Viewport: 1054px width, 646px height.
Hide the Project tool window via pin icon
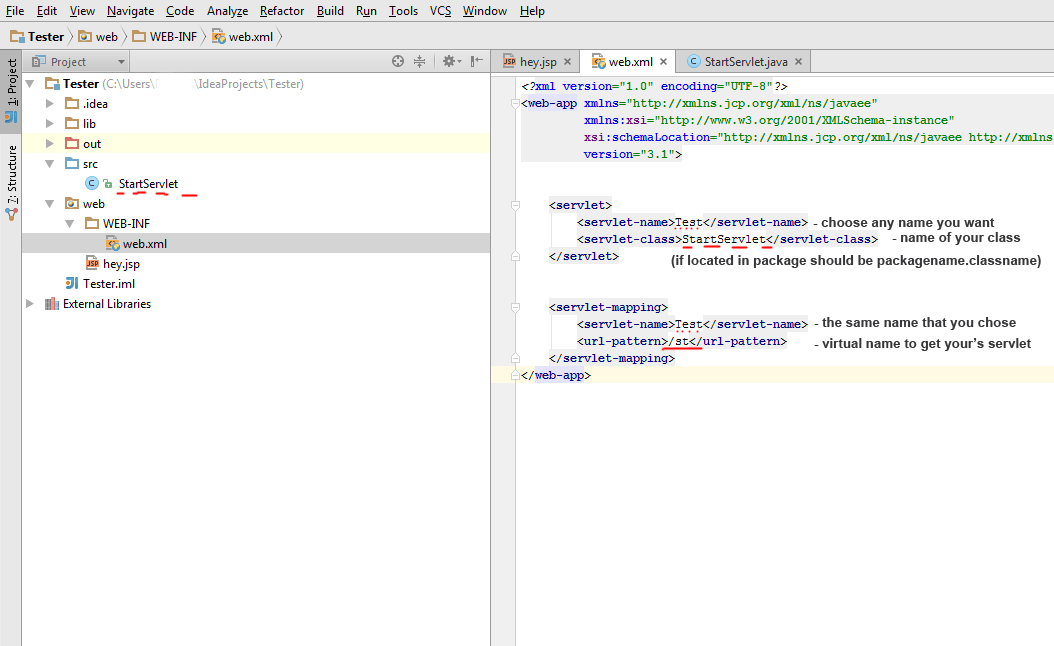[477, 62]
